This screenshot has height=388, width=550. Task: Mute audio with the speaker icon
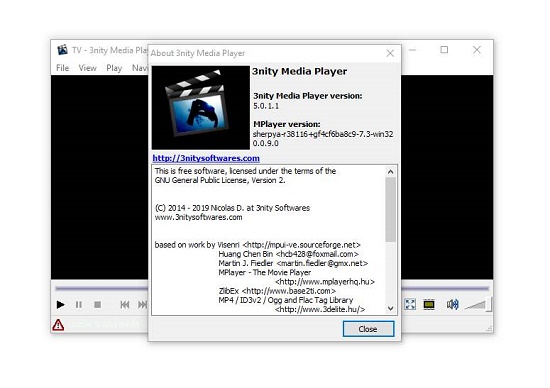(x=452, y=304)
